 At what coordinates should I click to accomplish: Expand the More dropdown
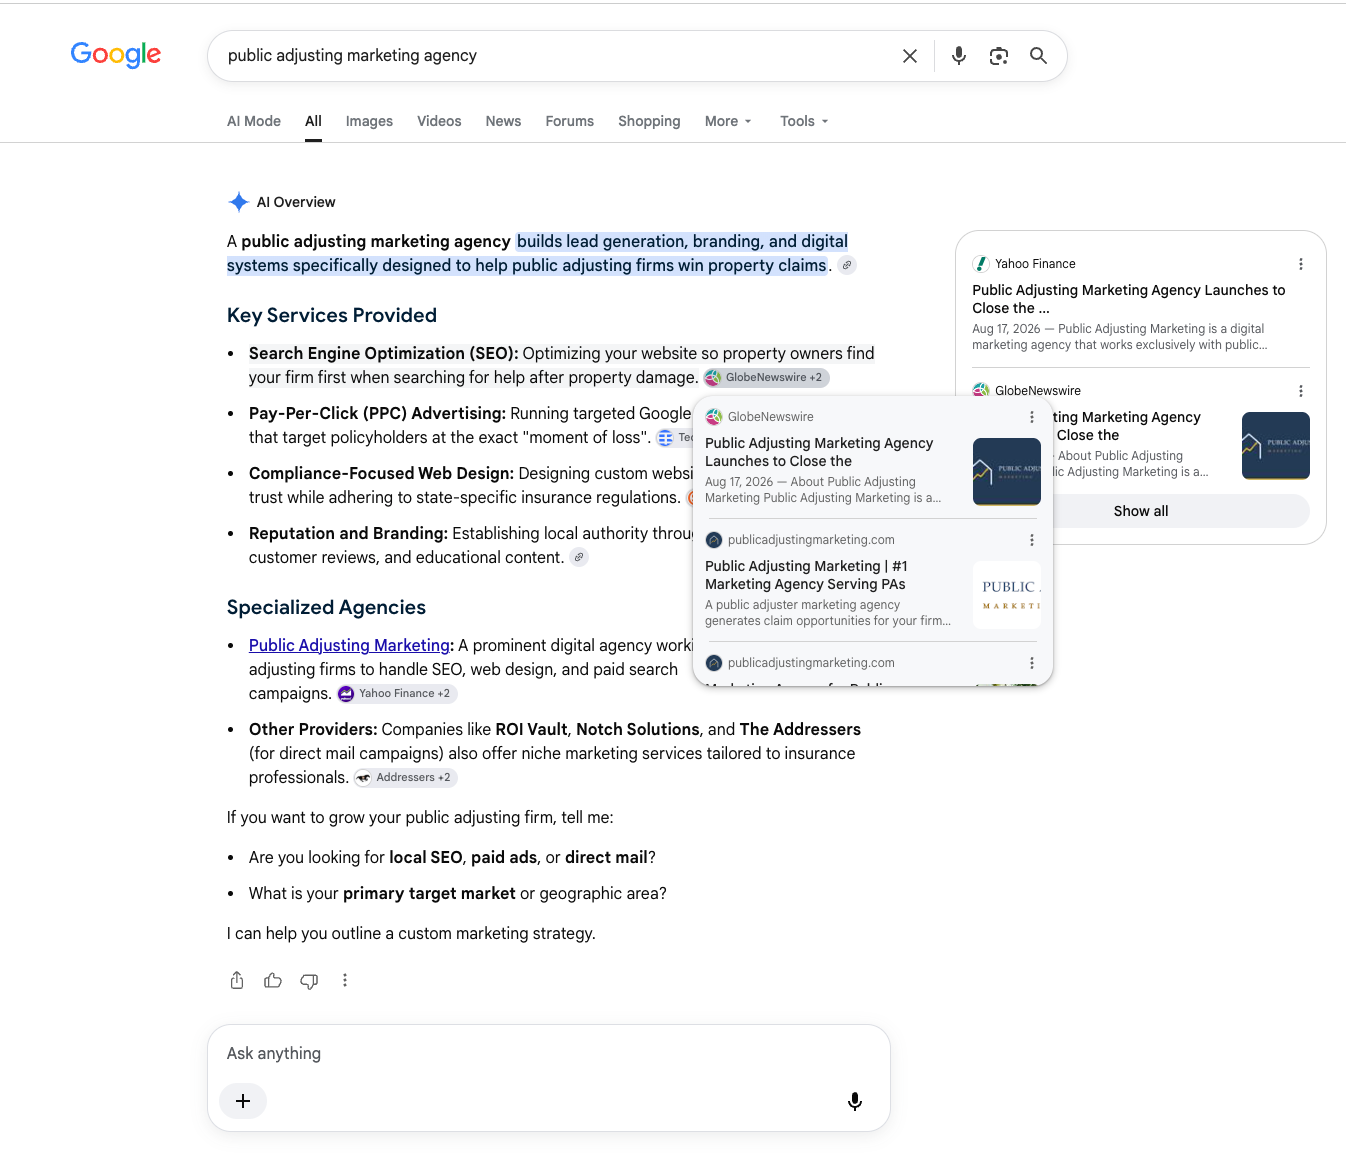click(x=728, y=121)
